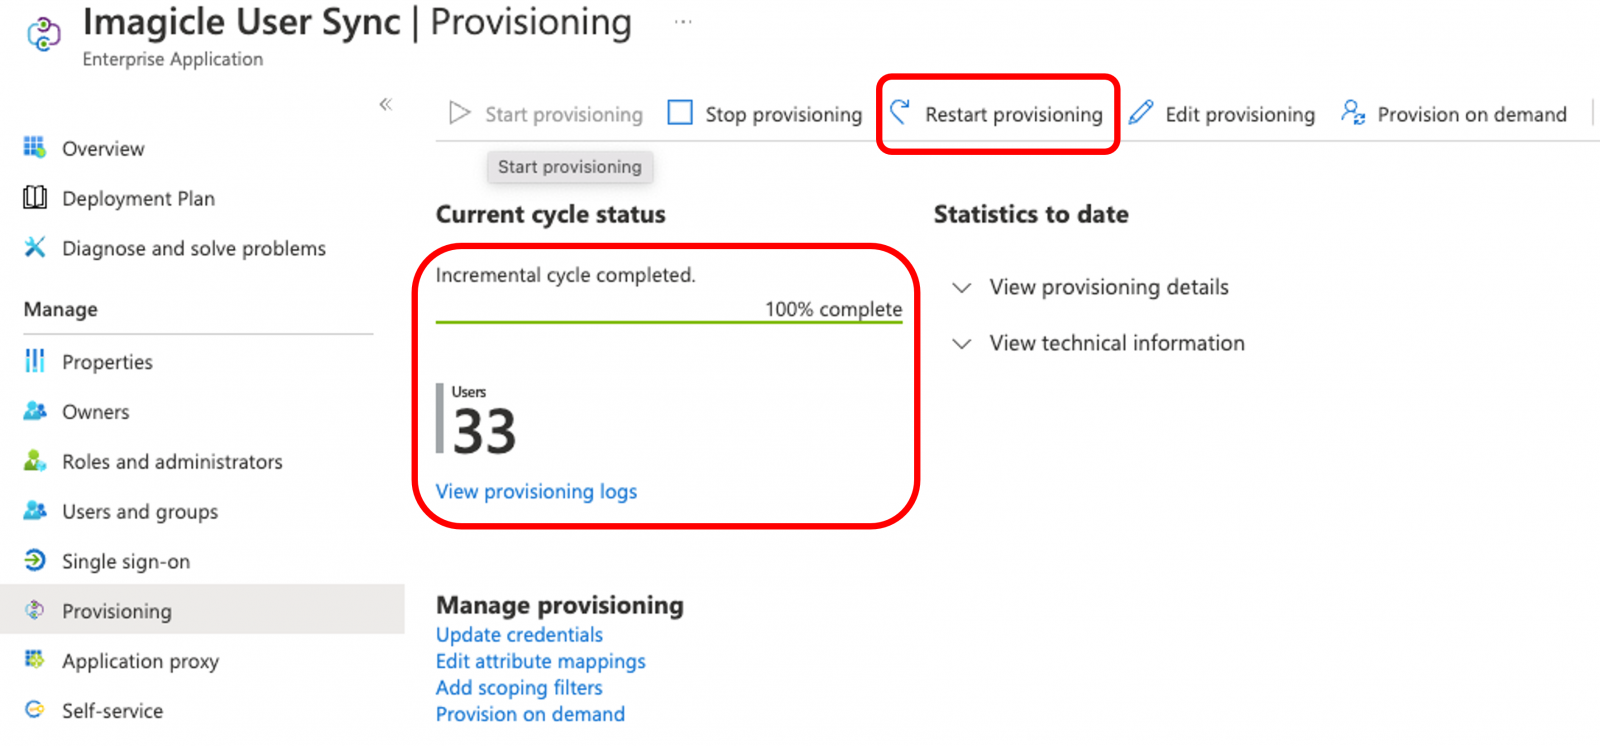
Task: Click the Overview grid icon in sidebar
Action: tap(35, 148)
